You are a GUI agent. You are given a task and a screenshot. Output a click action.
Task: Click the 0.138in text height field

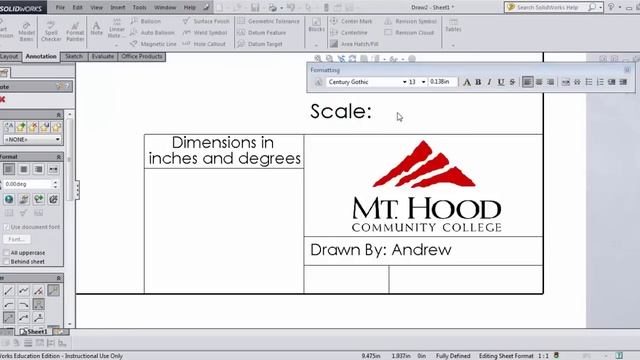tap(442, 82)
